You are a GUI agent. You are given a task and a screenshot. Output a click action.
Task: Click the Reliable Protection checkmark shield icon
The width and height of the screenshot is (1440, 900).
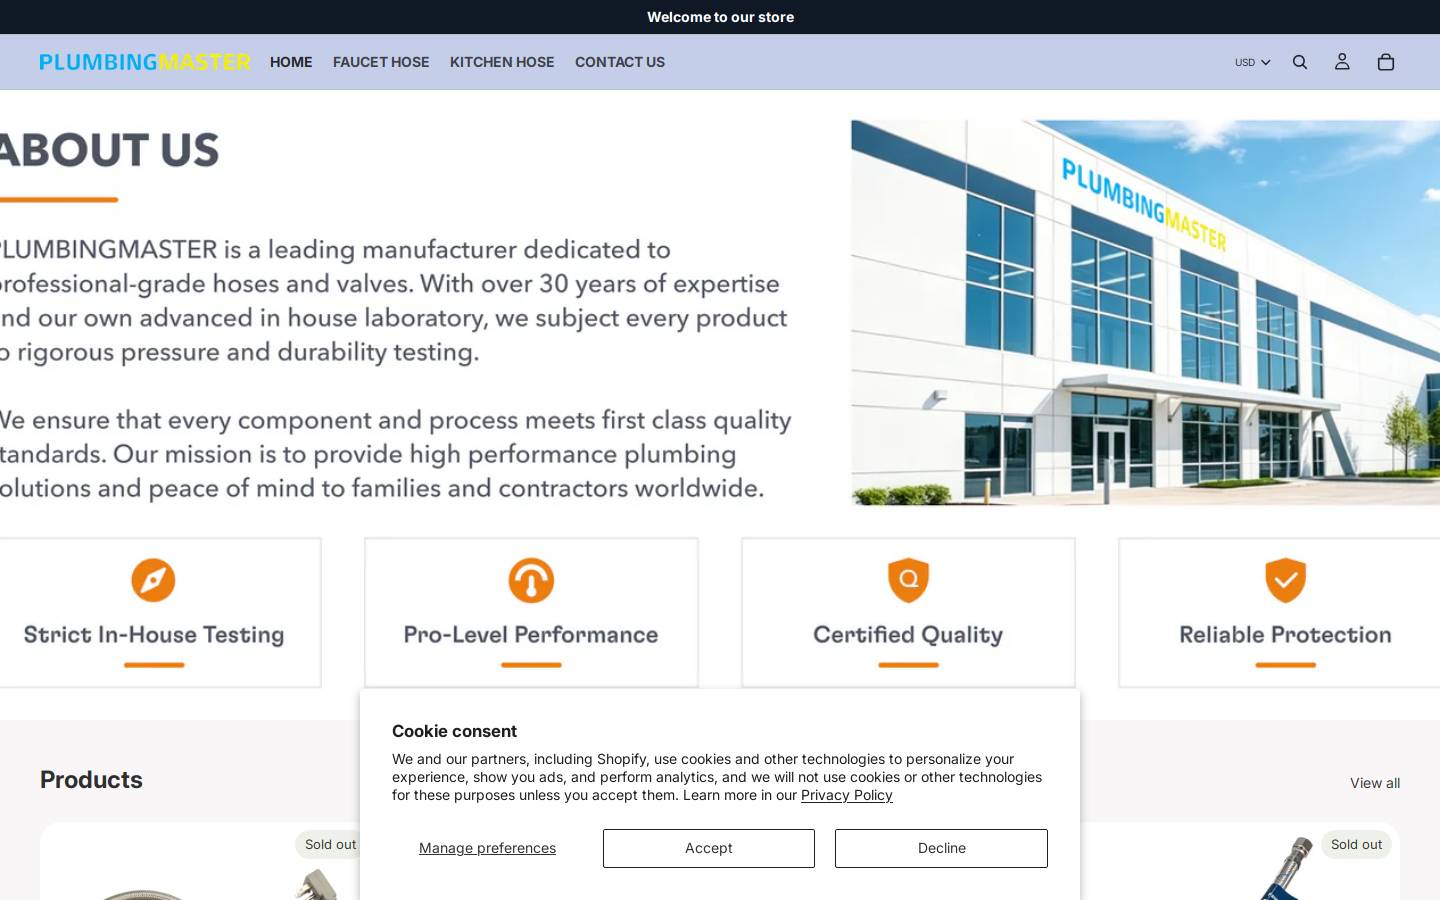[1285, 580]
